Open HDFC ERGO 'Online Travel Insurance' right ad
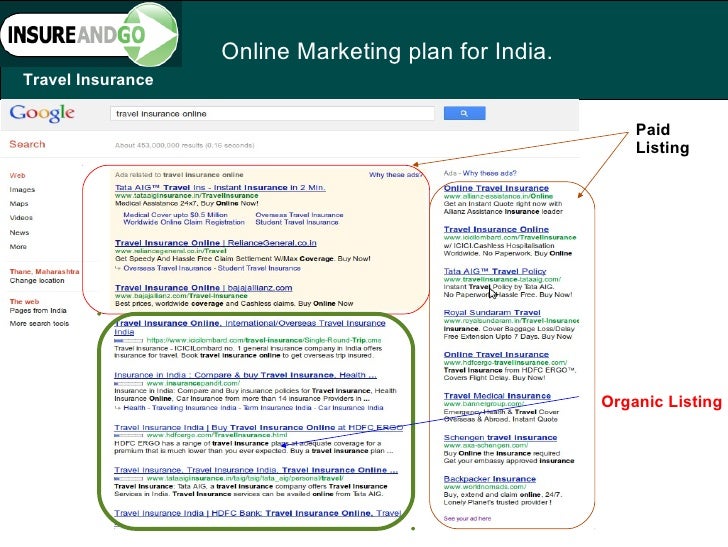The height and width of the screenshot is (547, 728). point(496,354)
